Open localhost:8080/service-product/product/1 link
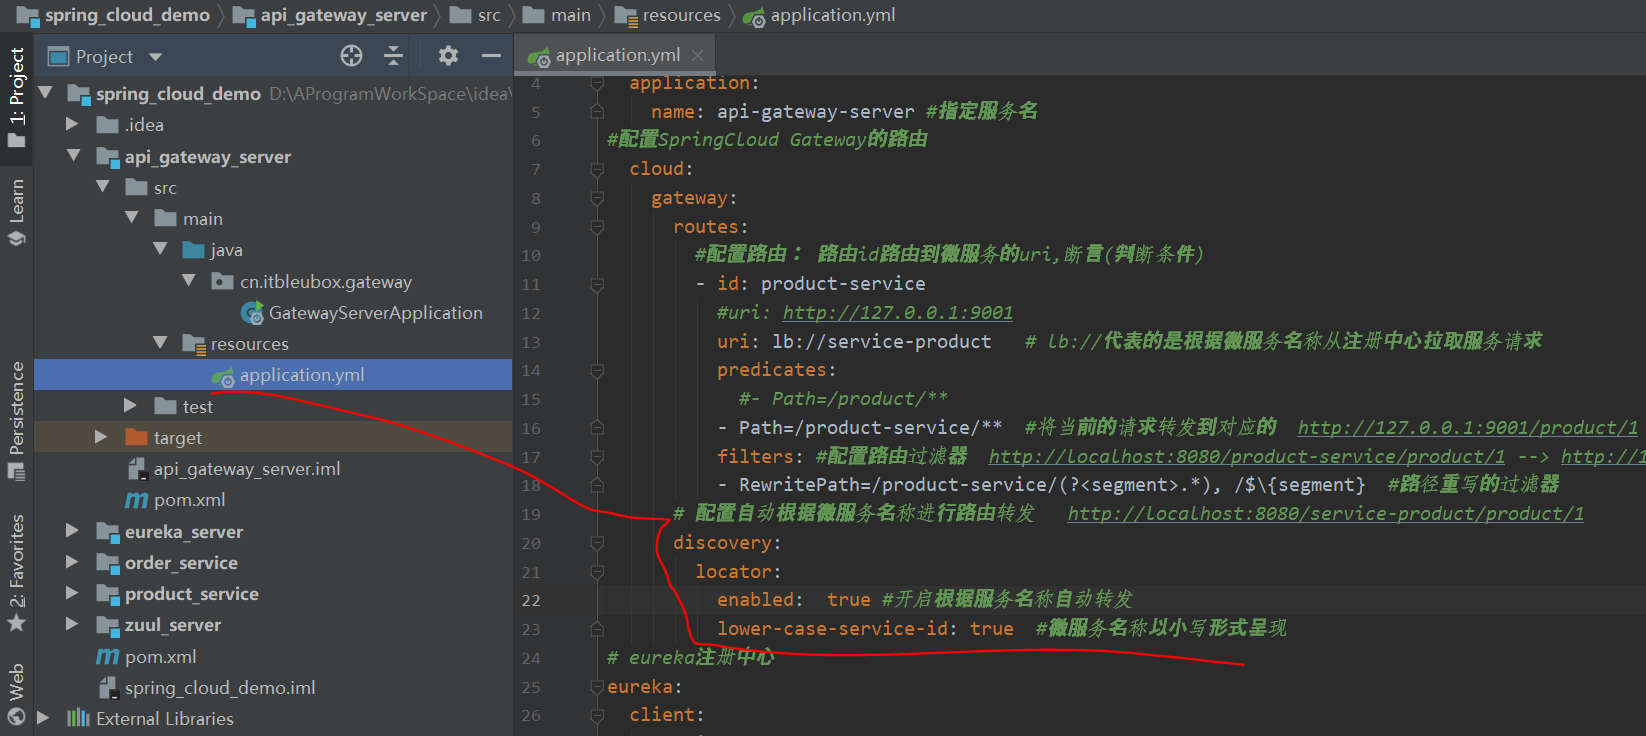 pos(1325,514)
